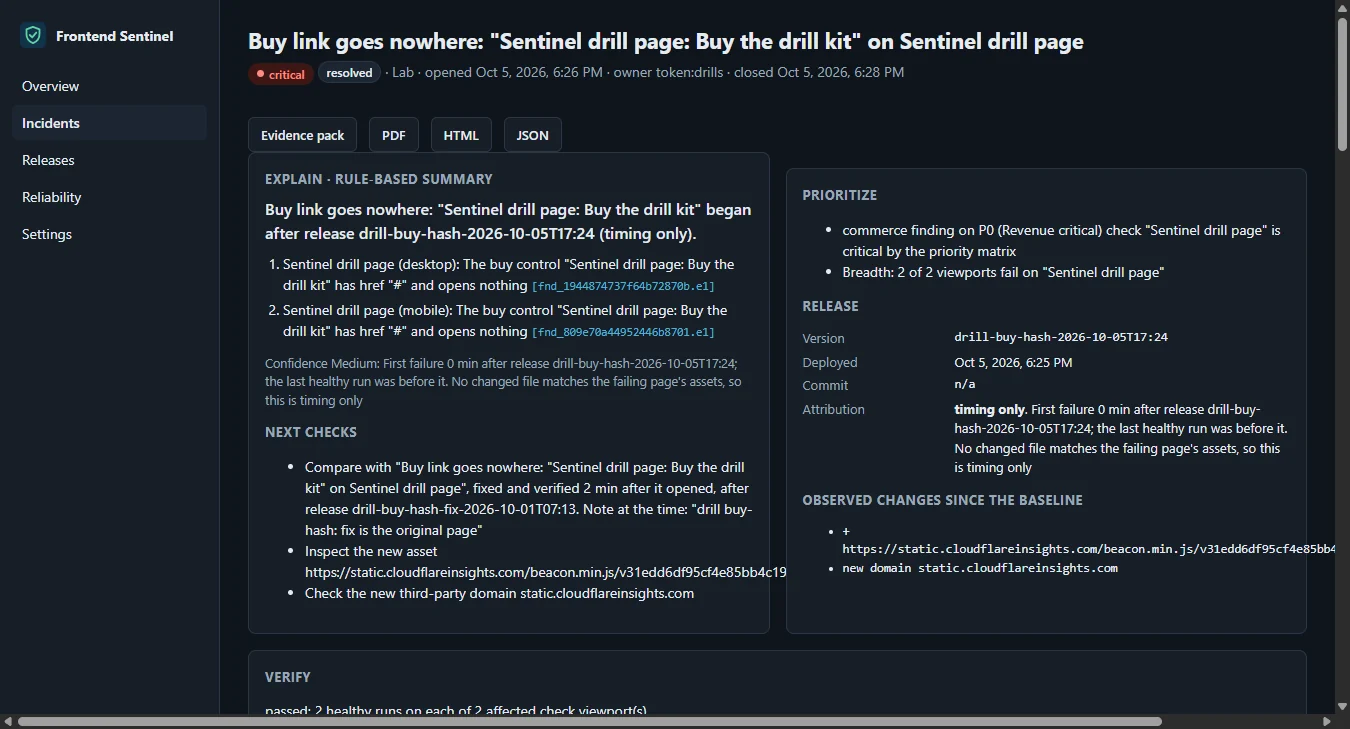The height and width of the screenshot is (729, 1350).
Task: Click the RELEASE section heading
Action: 830,306
